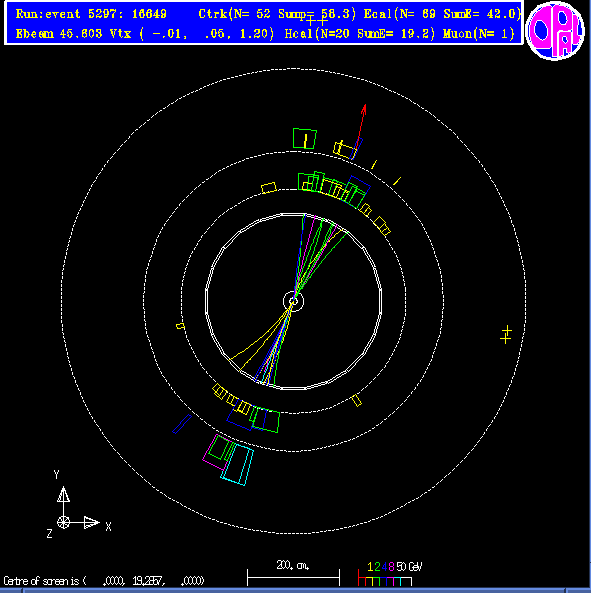Click the Hcal(N=20 SumE= 19.2) readout
The image size is (591, 593).
tap(360, 34)
